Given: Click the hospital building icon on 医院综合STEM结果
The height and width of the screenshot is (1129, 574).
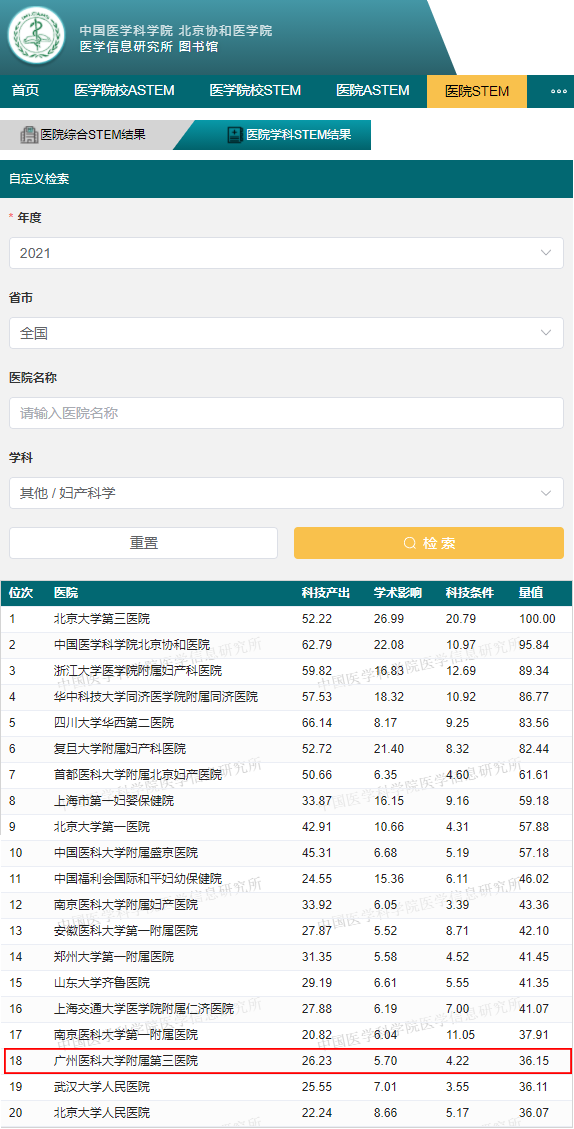Looking at the screenshot, I should point(29,135).
